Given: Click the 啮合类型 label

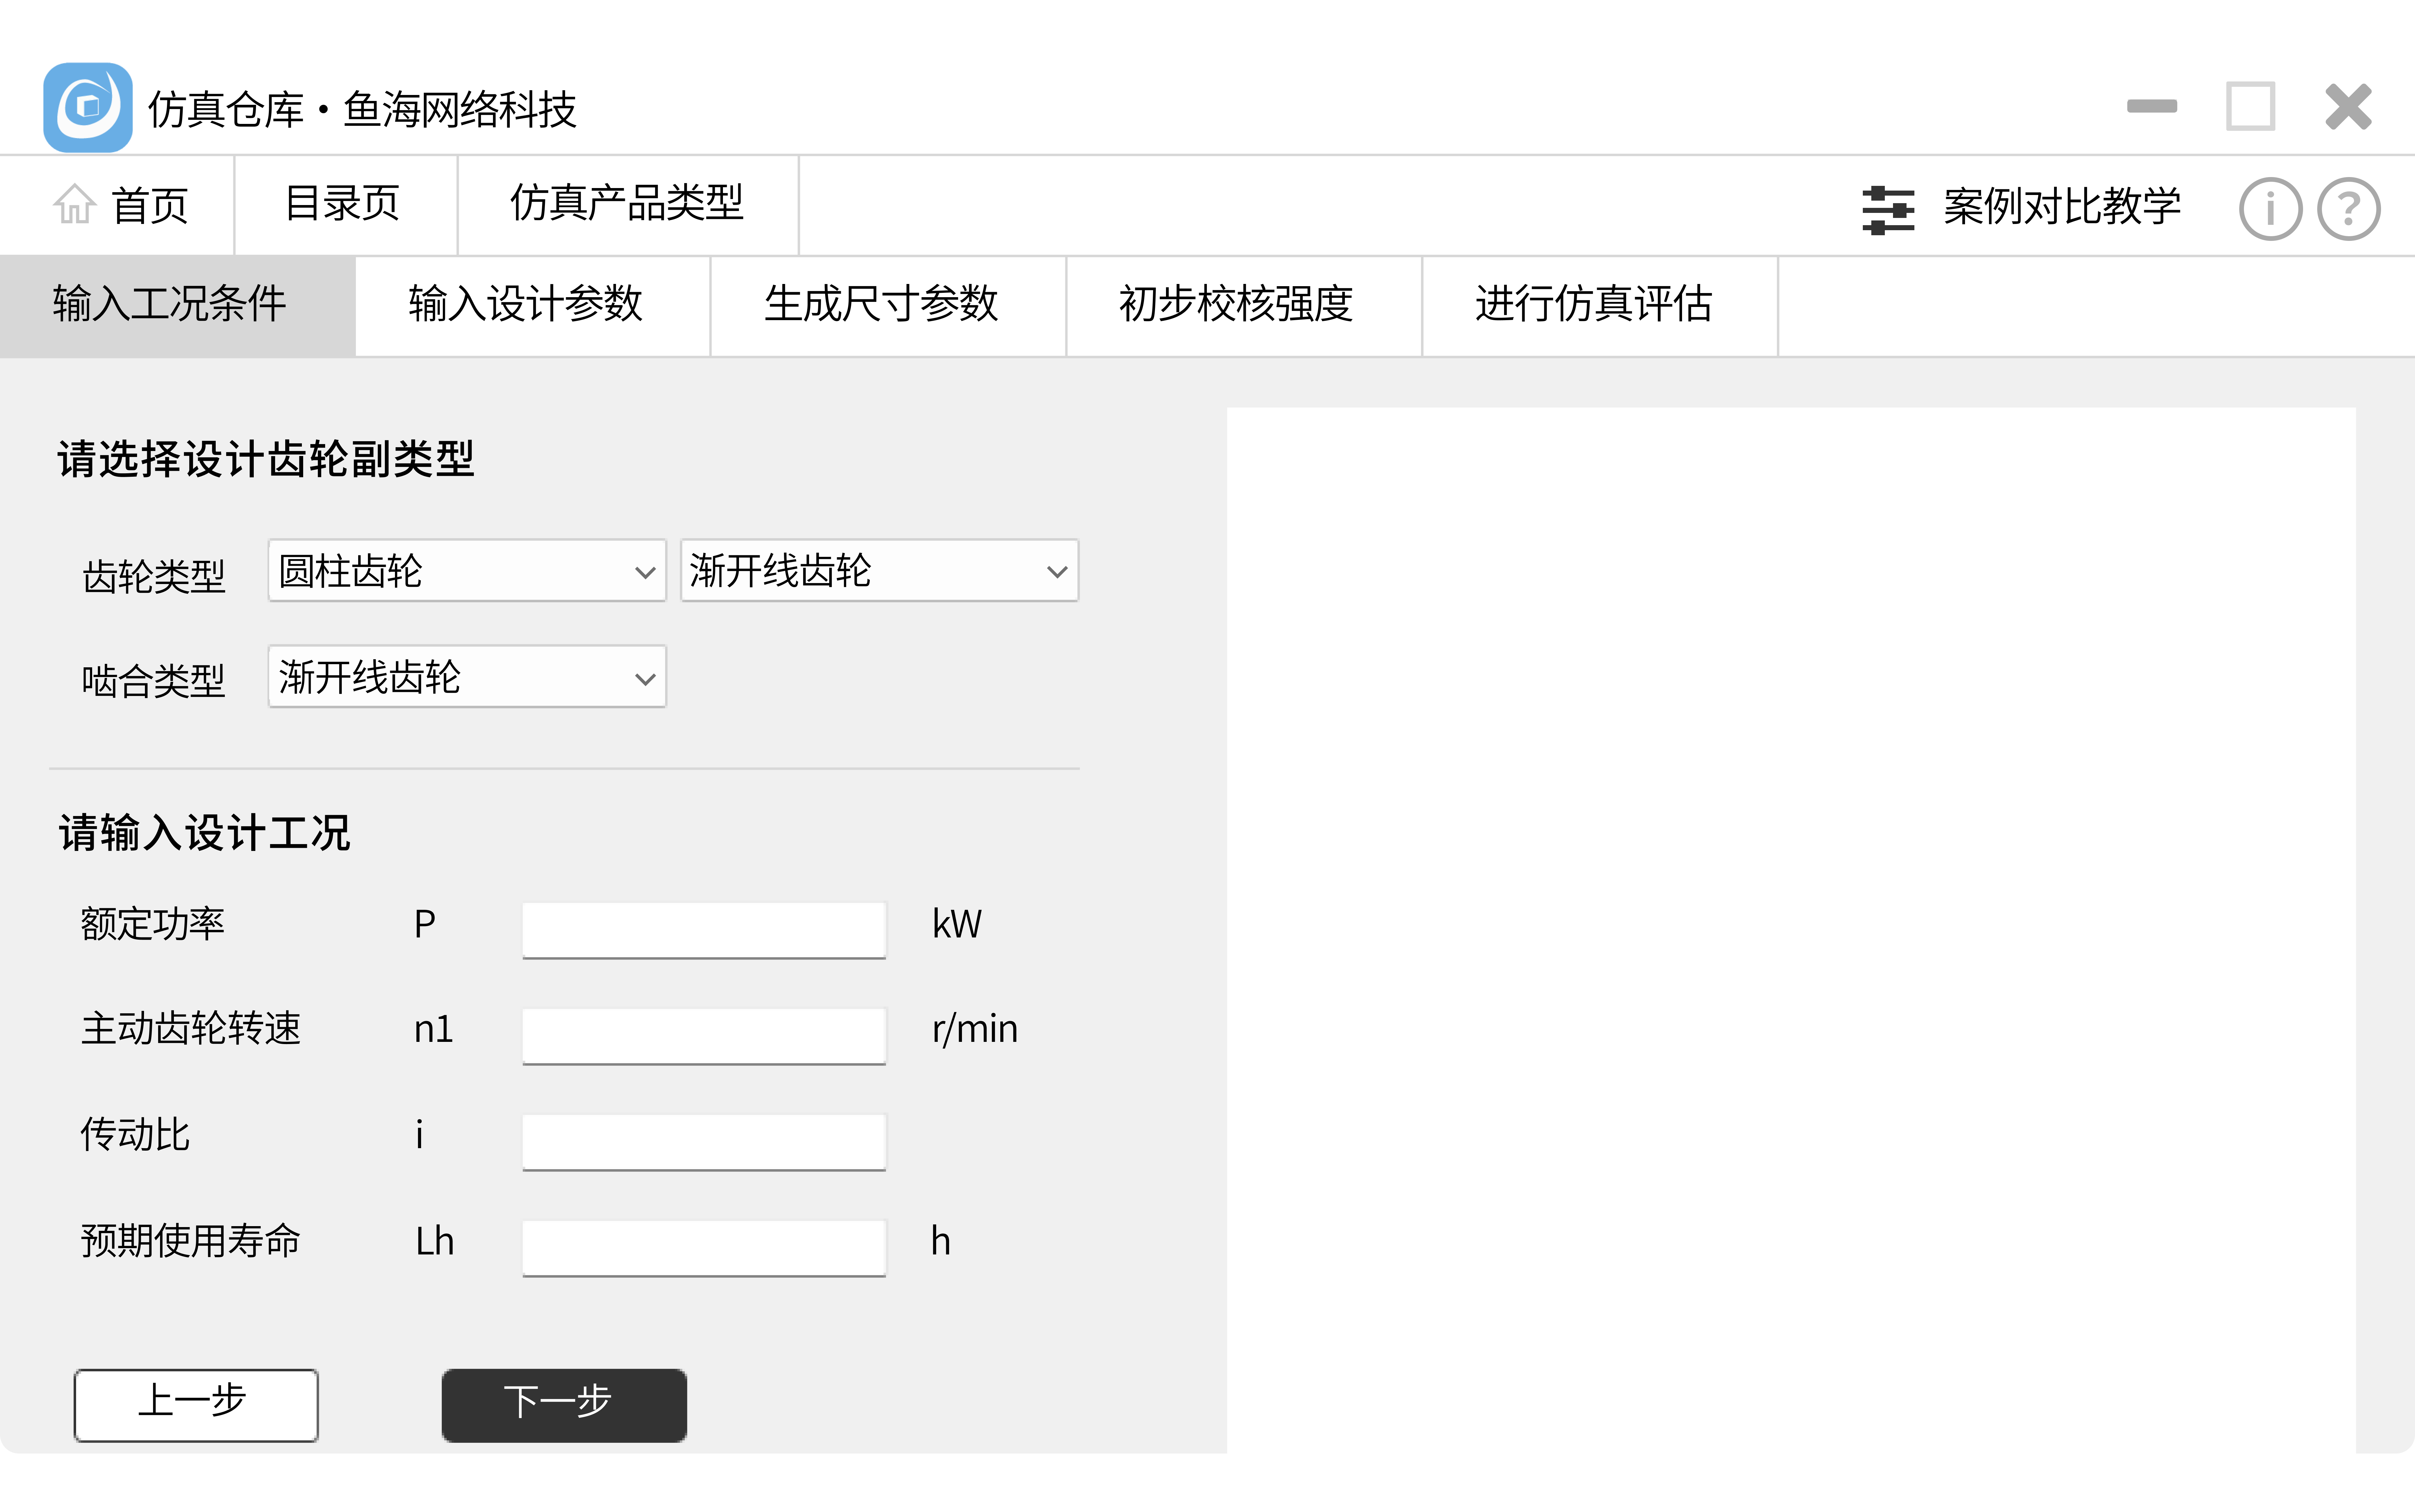Looking at the screenshot, I should [154, 682].
